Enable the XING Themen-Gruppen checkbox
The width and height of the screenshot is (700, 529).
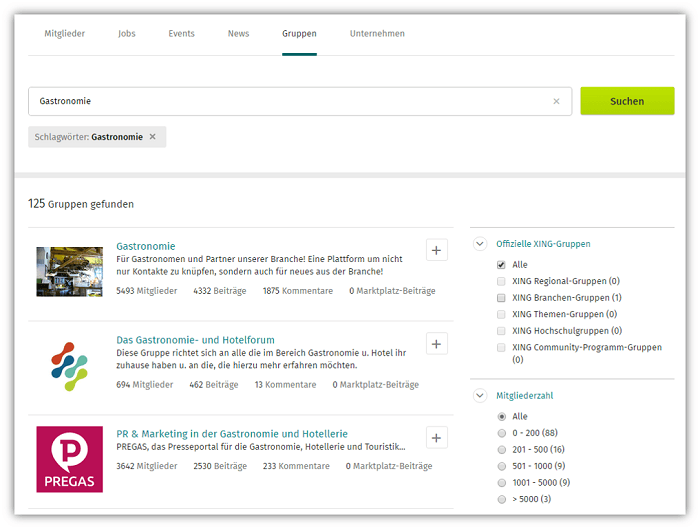click(501, 314)
